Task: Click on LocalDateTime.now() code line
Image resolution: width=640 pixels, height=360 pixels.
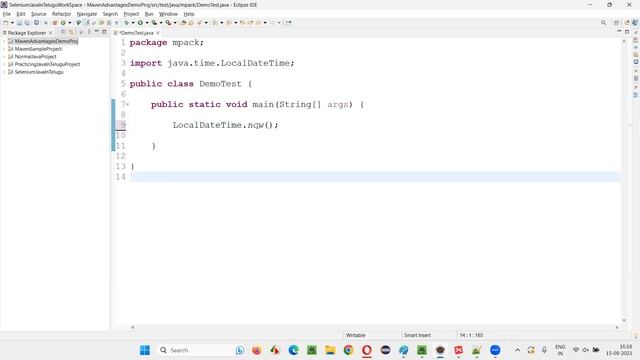Action: (x=225, y=125)
